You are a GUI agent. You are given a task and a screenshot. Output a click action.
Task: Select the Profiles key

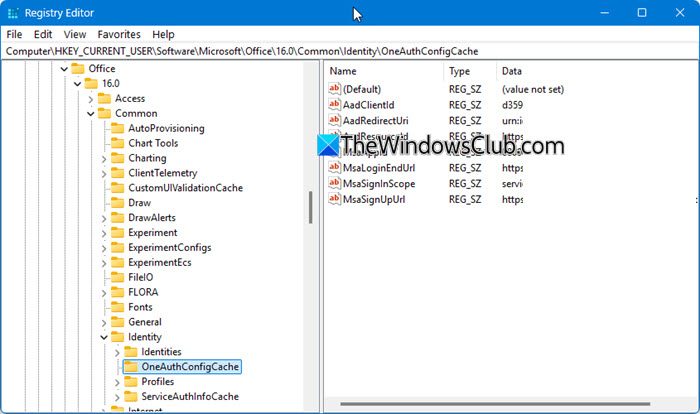pyautogui.click(x=157, y=382)
